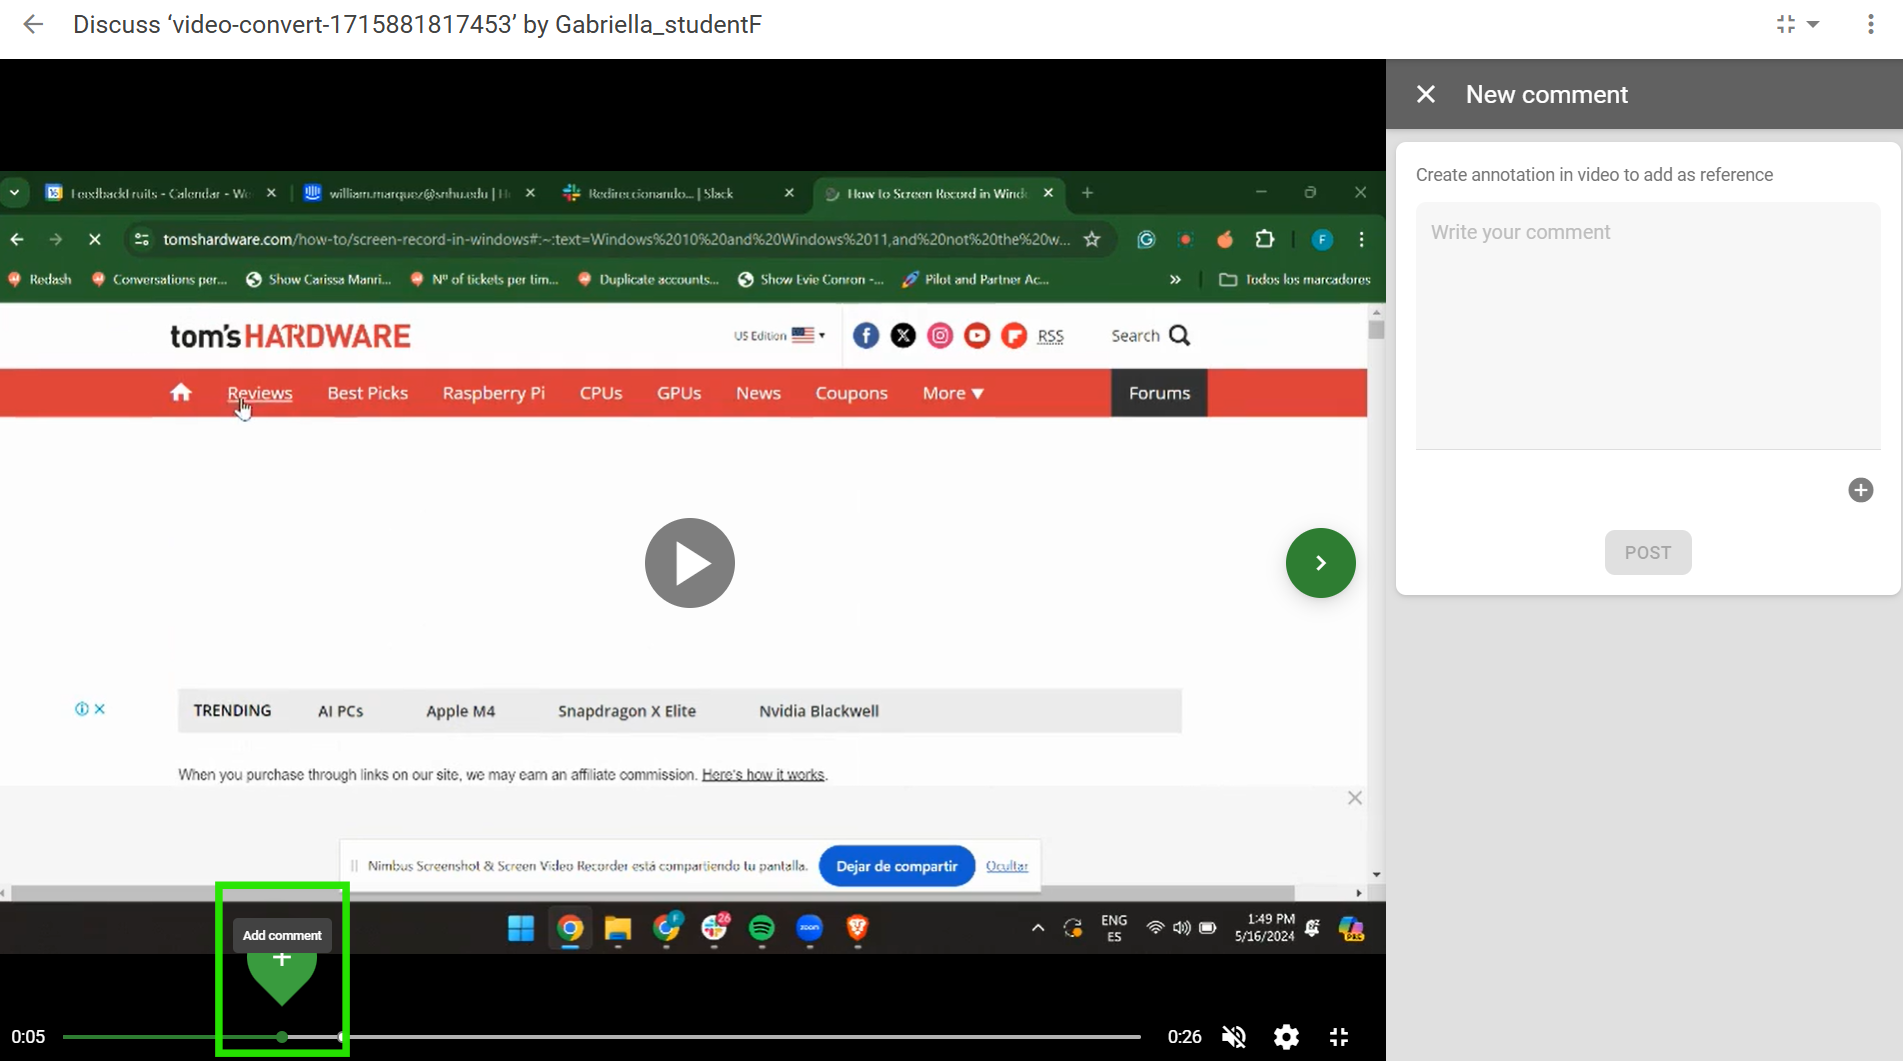1903x1061 pixels.
Task: Open Coupons nav item
Action: click(851, 393)
